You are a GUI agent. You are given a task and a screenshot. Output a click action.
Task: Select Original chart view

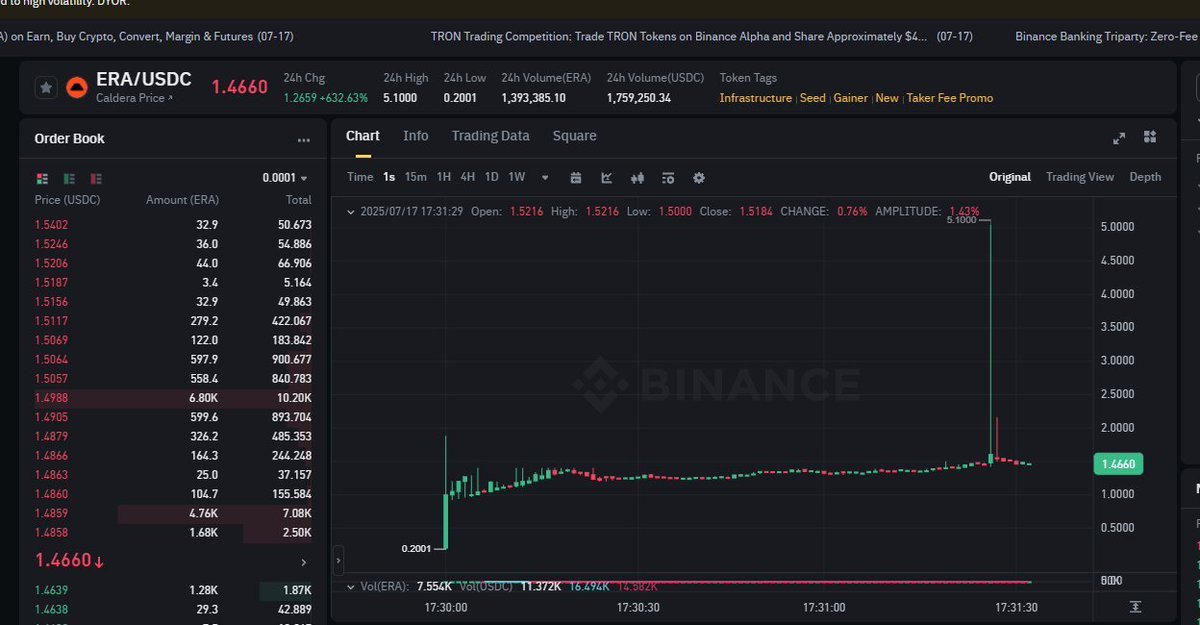tap(1010, 177)
